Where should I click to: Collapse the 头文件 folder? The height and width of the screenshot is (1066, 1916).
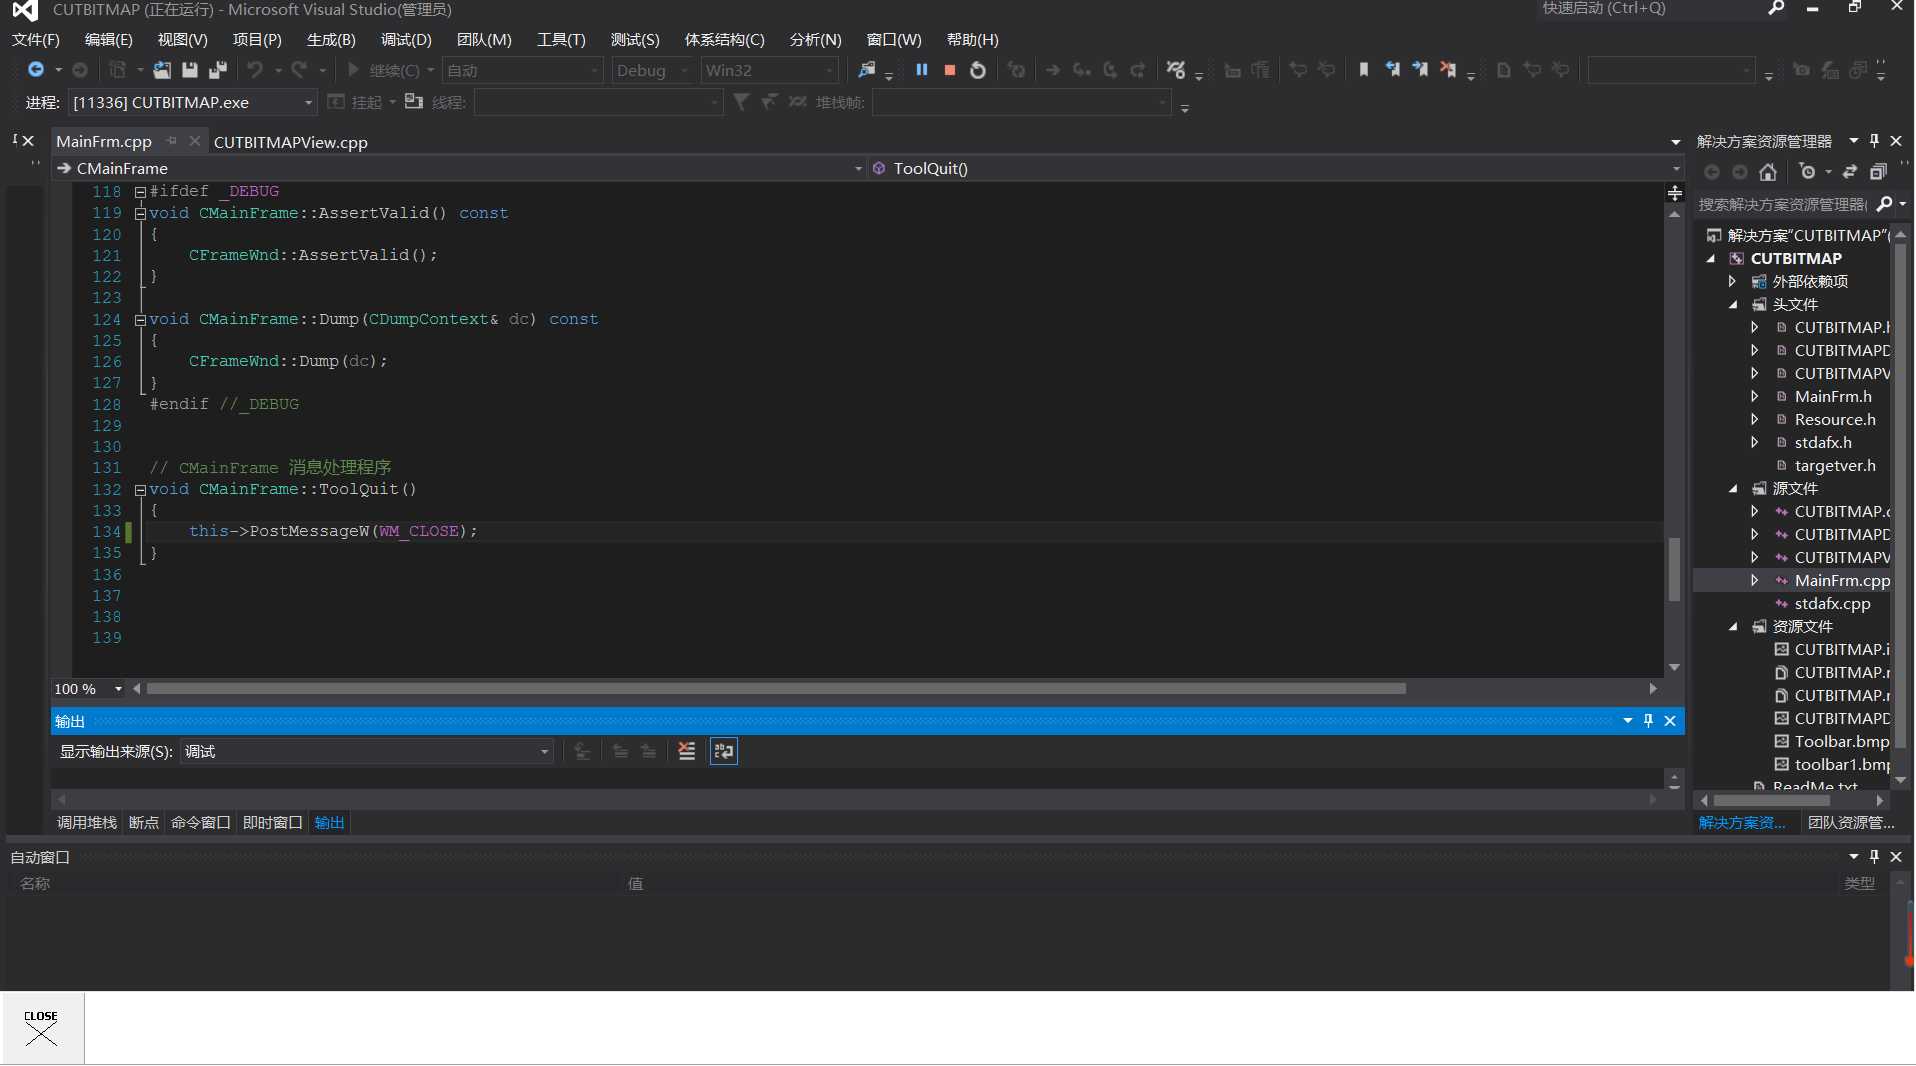1734,304
